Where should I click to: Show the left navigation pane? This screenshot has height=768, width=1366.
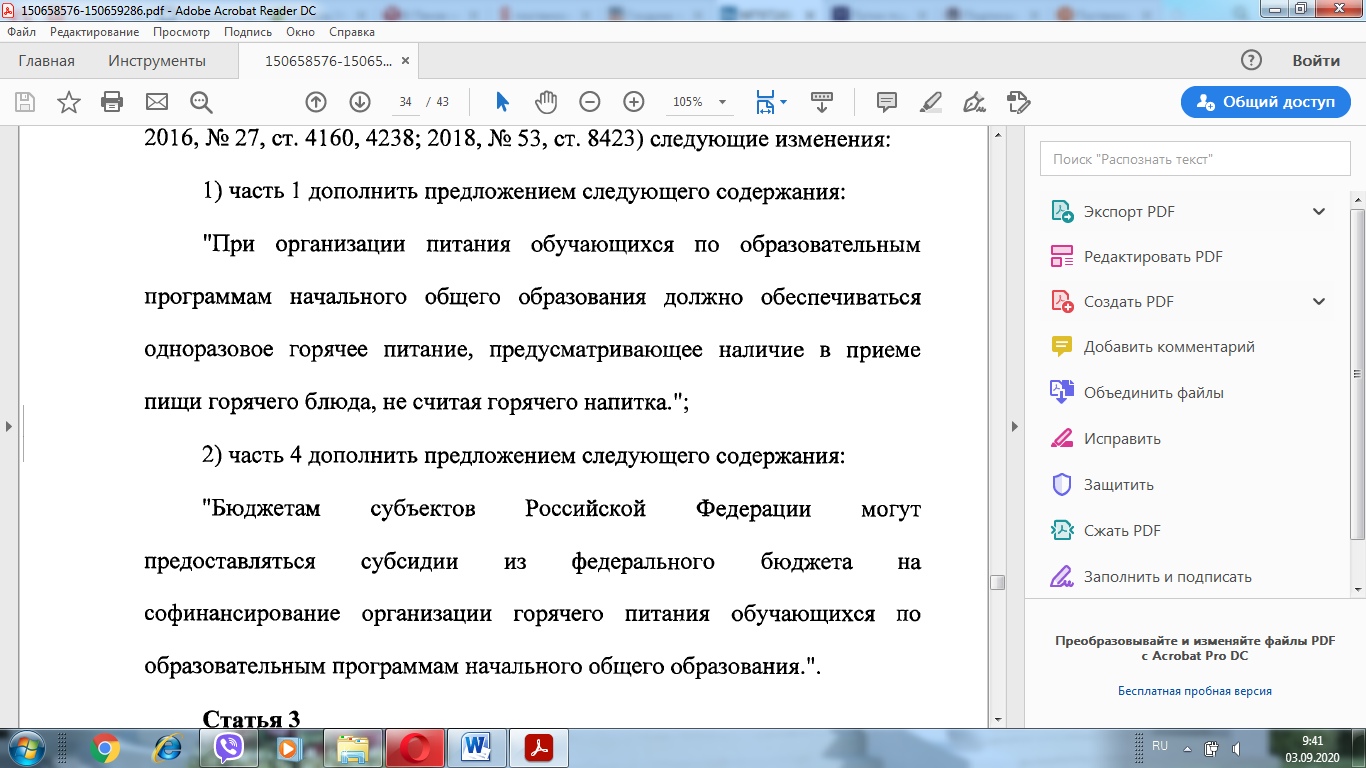pos(9,426)
